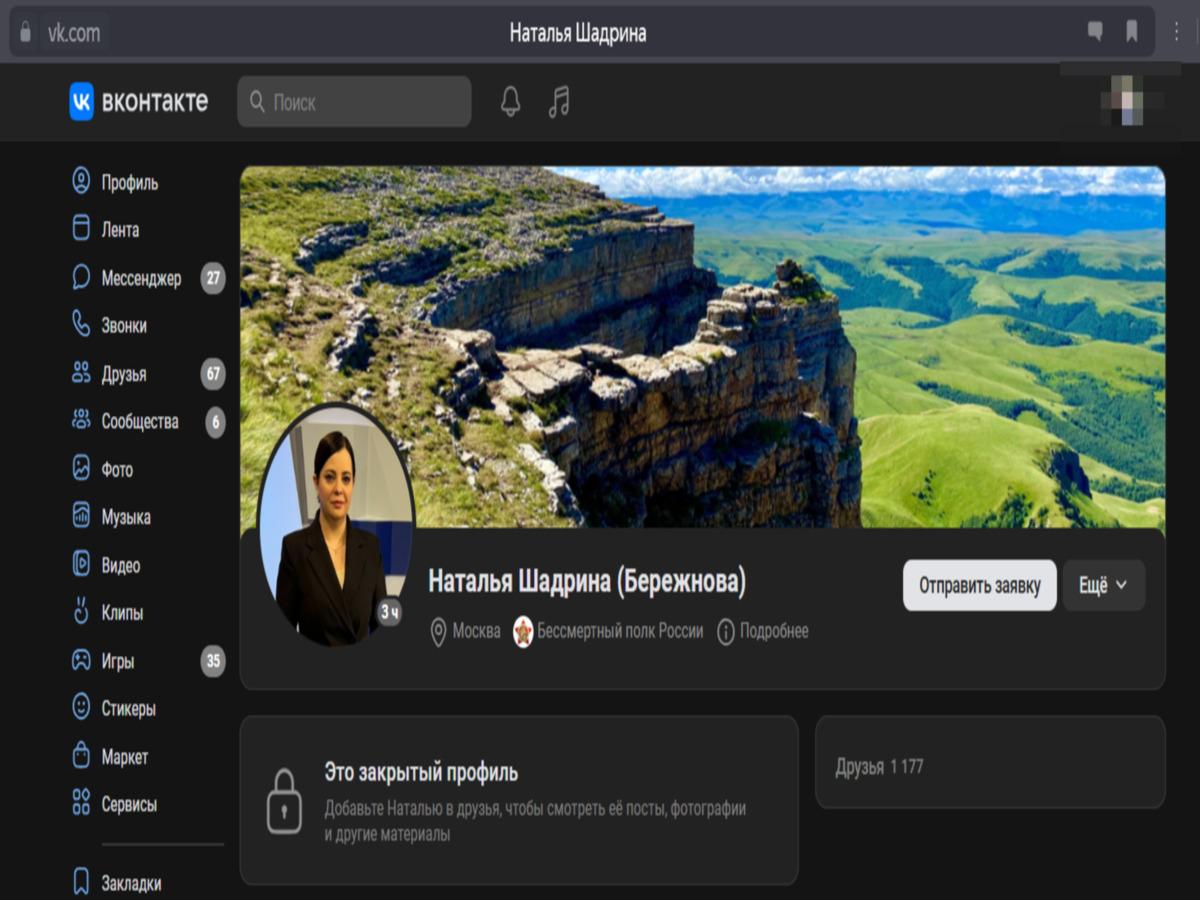Open the music player note icon in header
1200x900 pixels.
pyautogui.click(x=559, y=101)
